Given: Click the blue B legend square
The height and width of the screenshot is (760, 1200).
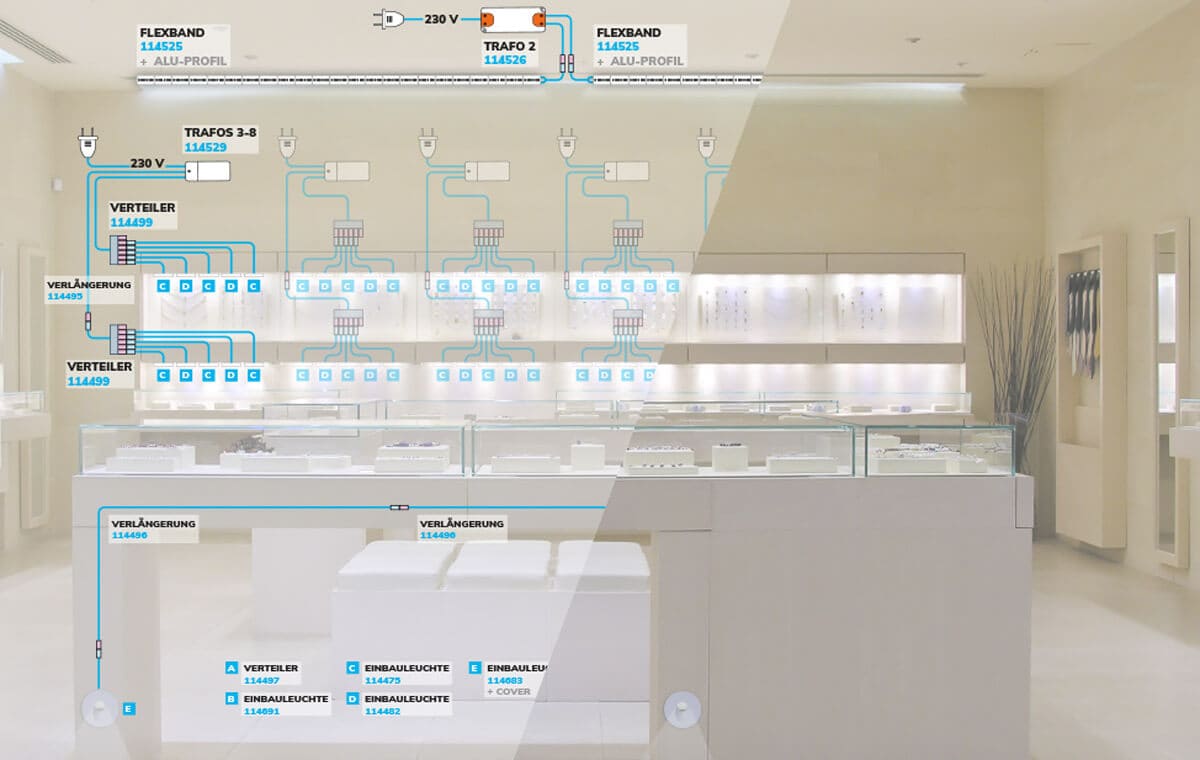Looking at the screenshot, I should (x=232, y=699).
